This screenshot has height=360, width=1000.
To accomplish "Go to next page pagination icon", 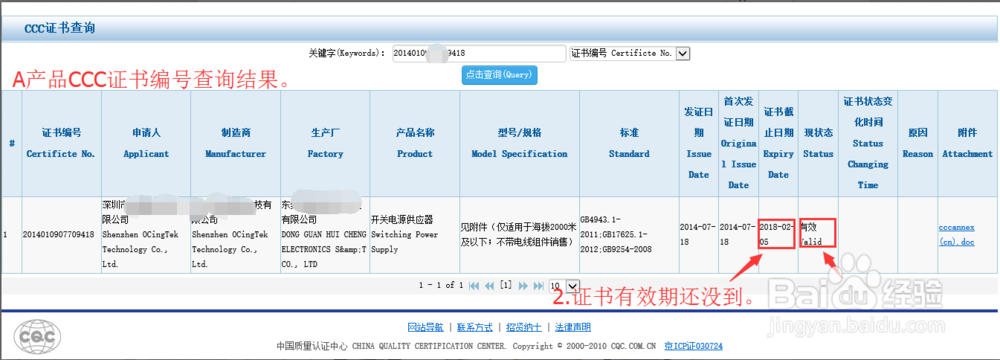I will point(524,285).
